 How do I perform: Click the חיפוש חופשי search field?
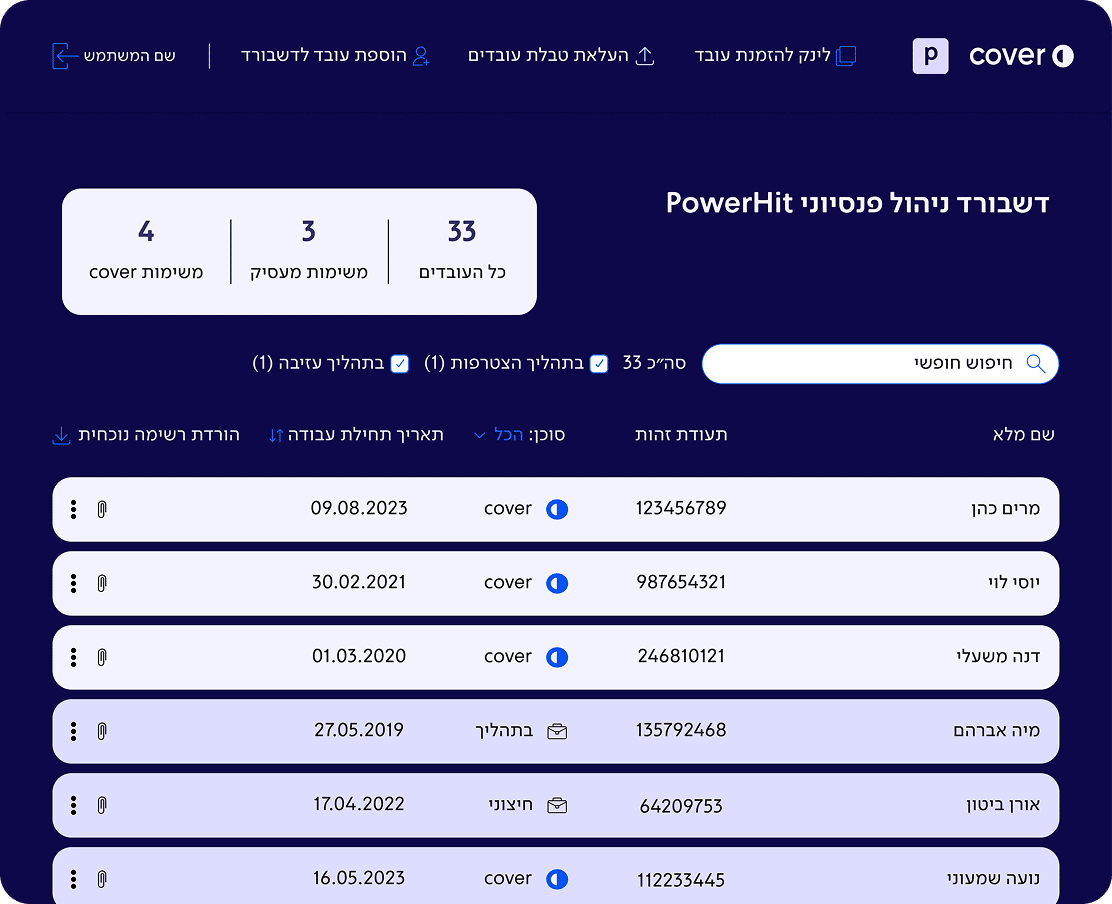point(880,364)
